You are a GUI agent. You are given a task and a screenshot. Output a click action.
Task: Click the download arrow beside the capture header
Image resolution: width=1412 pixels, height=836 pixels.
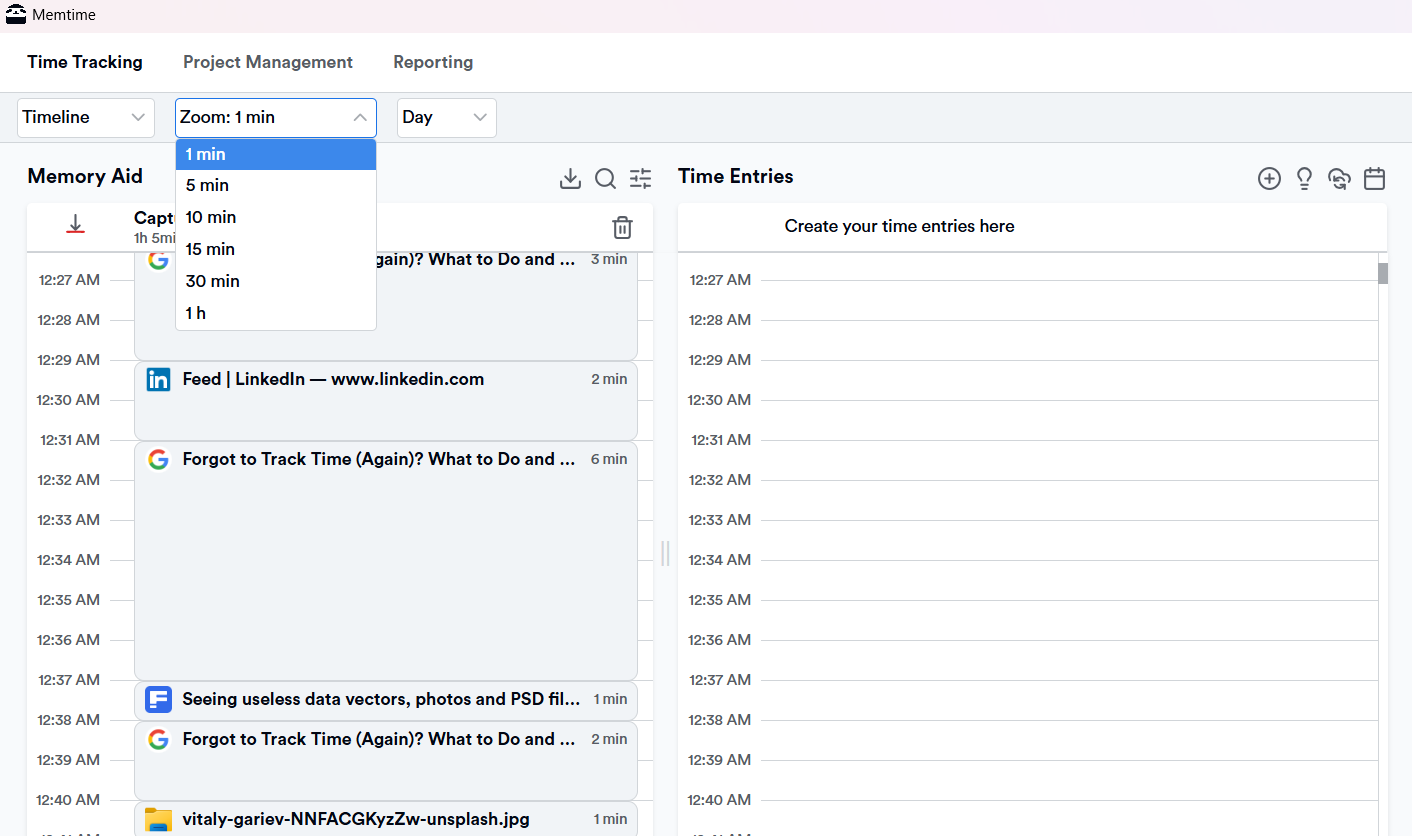point(75,225)
